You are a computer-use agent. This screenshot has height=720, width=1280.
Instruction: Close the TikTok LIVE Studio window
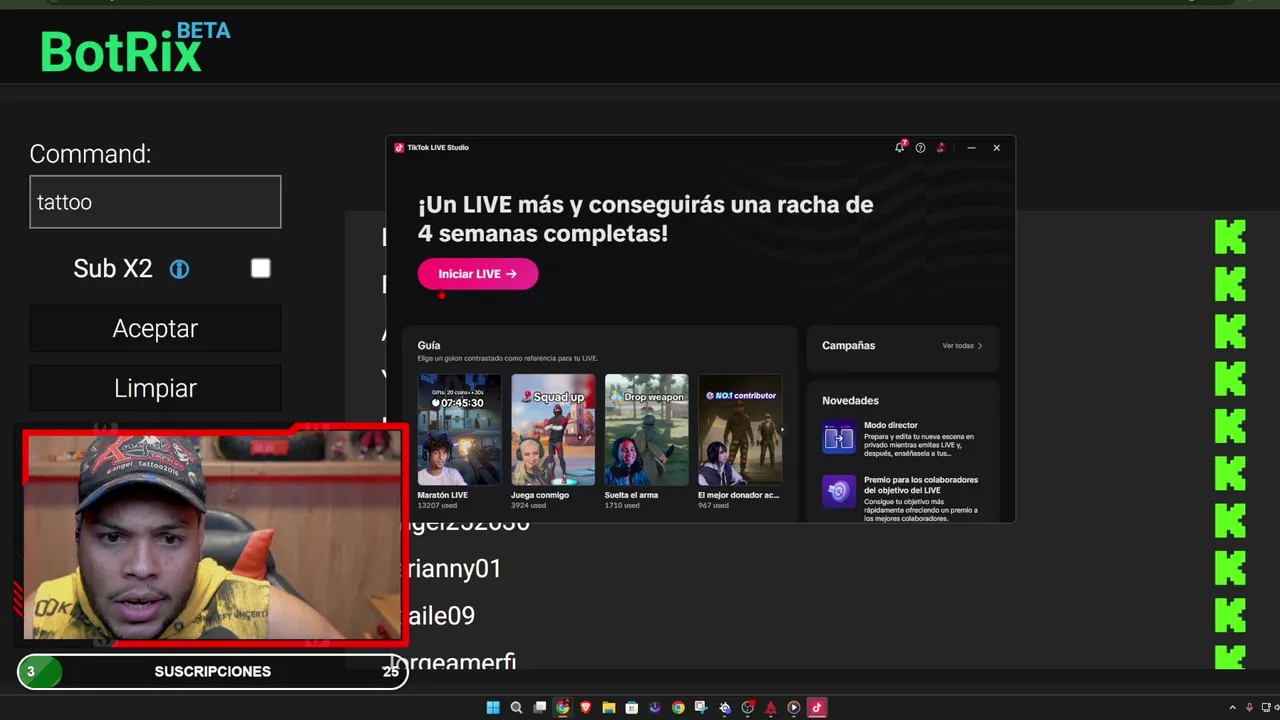click(996, 147)
